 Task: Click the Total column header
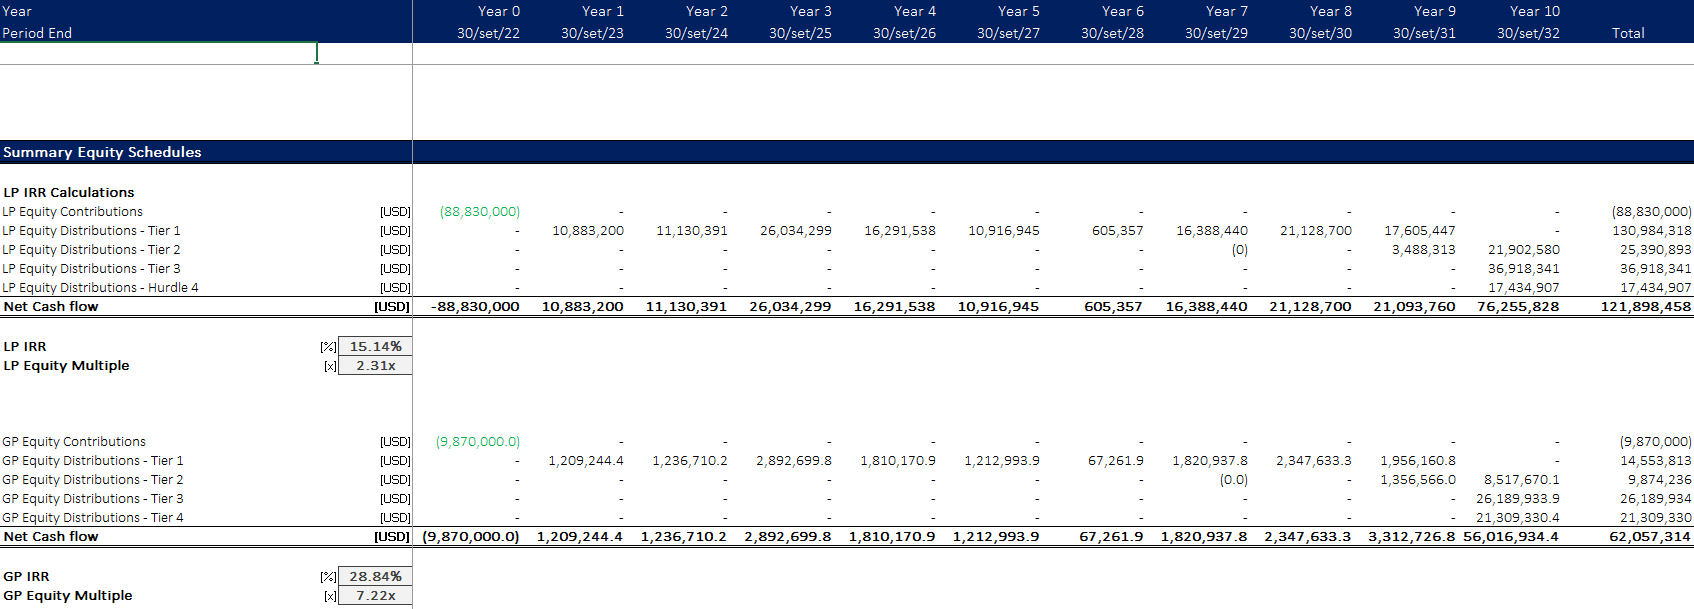coord(1628,33)
